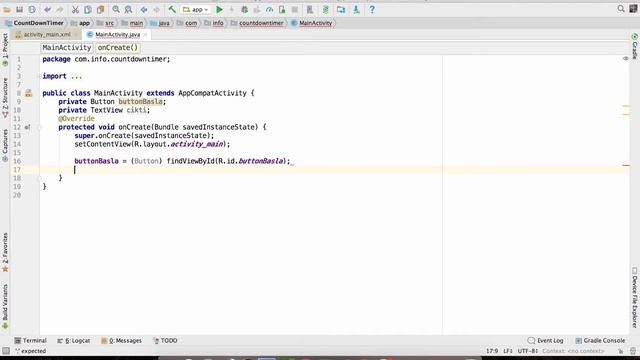Click the LF line separator selector
640x360 pixels.
(508, 351)
